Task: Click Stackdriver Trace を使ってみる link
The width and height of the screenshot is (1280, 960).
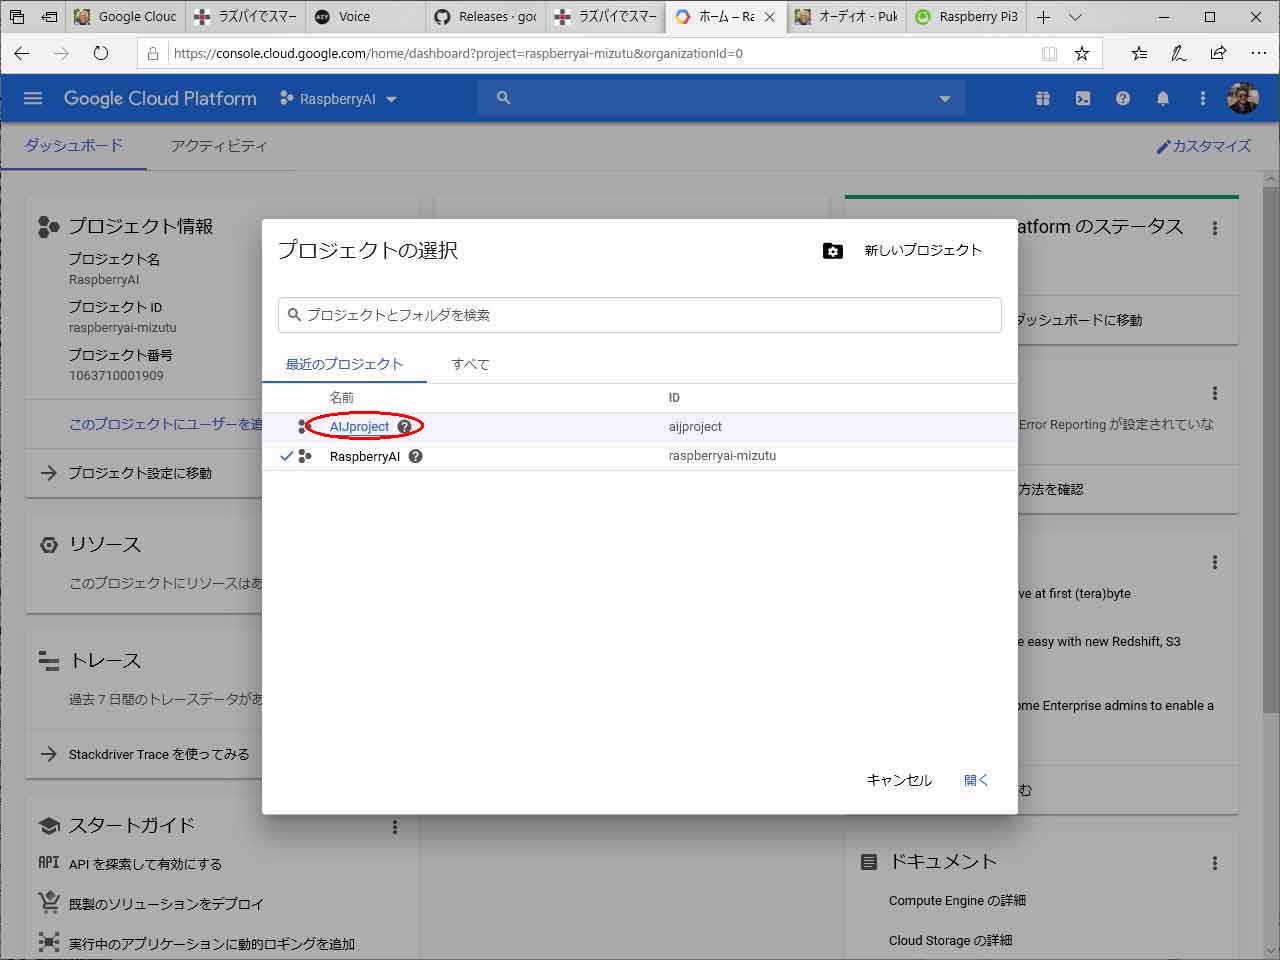Action: tap(159, 754)
